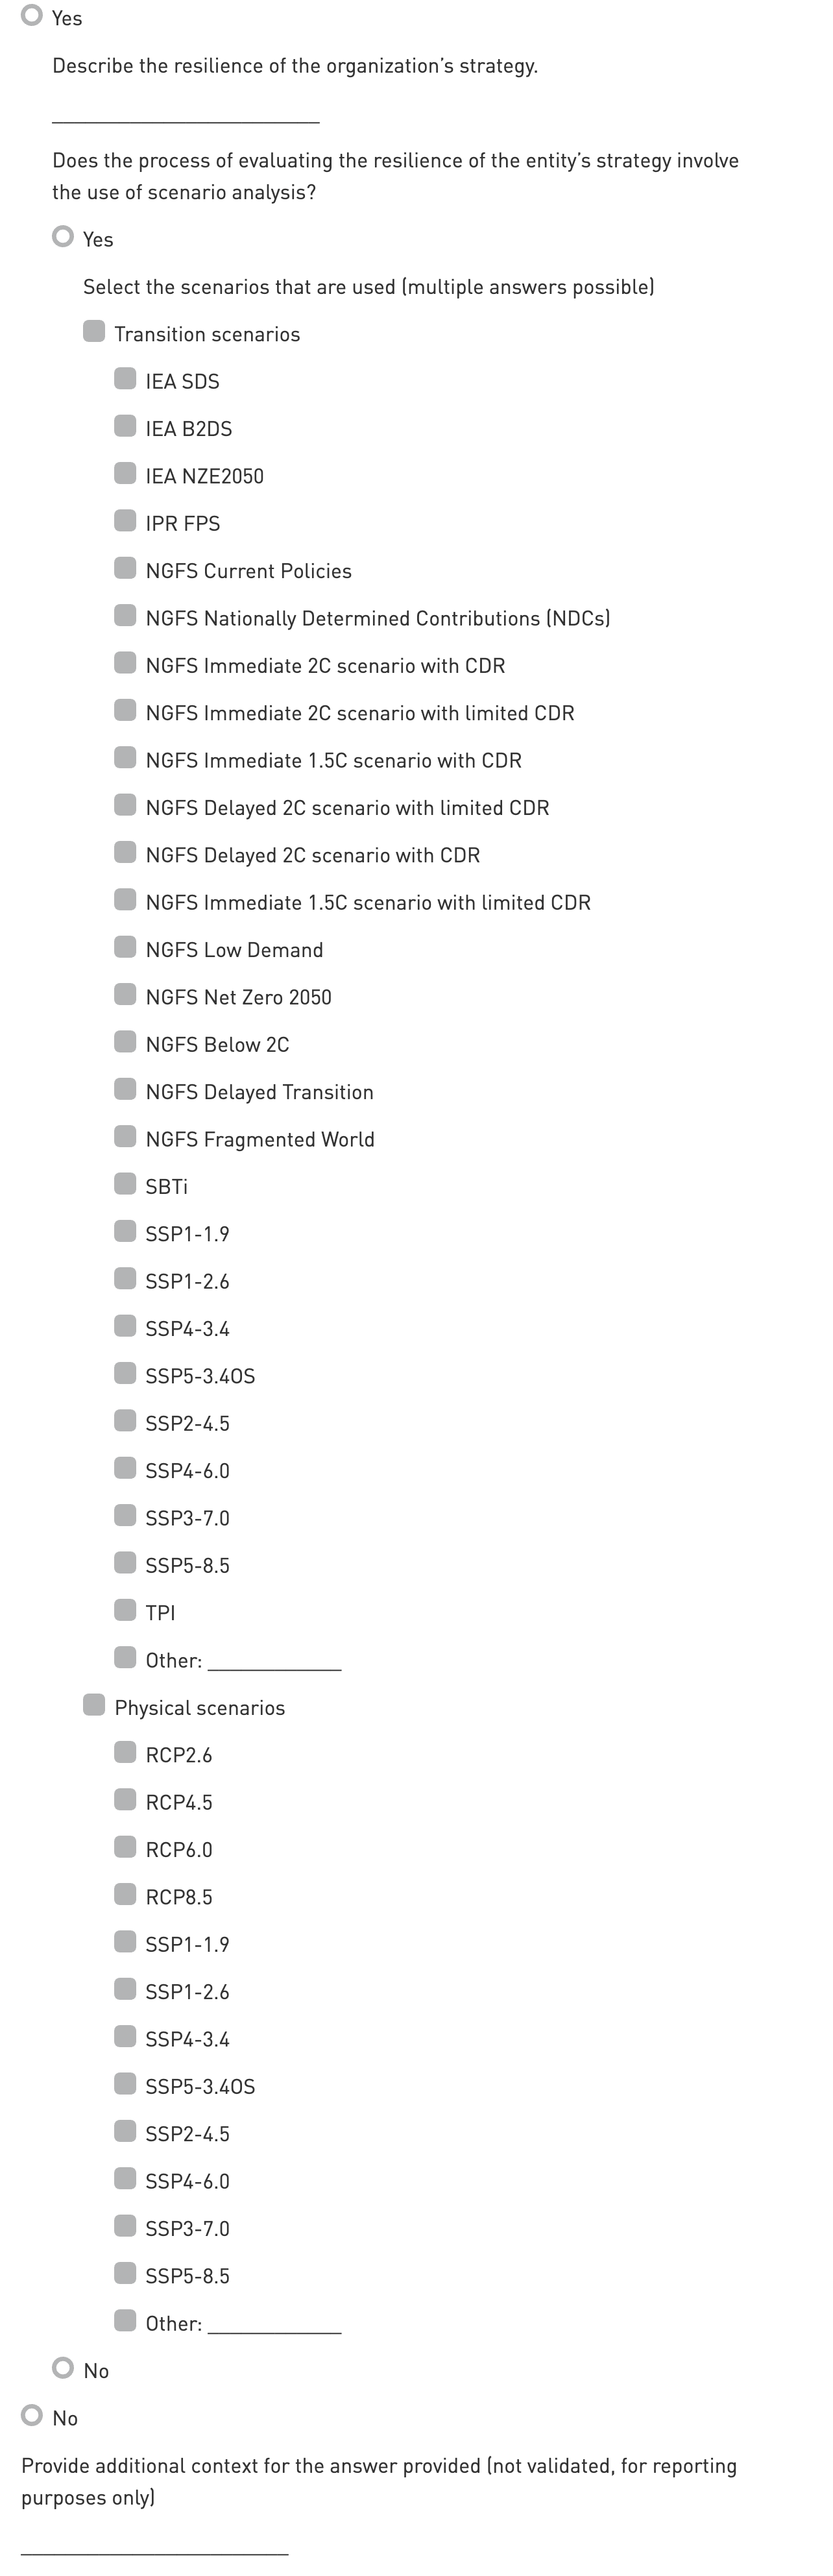Enable the IPR FPS checkbox
The image size is (833, 2576).
coord(125,521)
